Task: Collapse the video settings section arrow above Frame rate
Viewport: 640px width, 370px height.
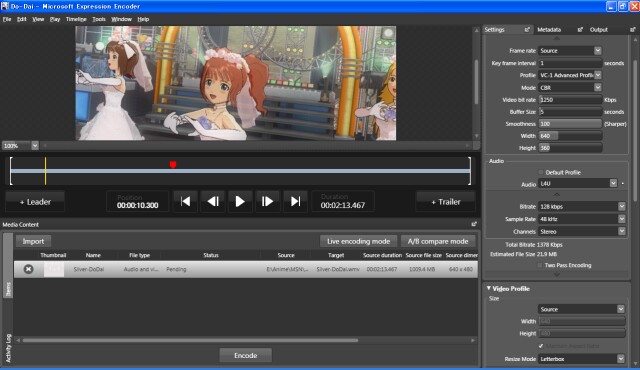Action: tap(556, 38)
